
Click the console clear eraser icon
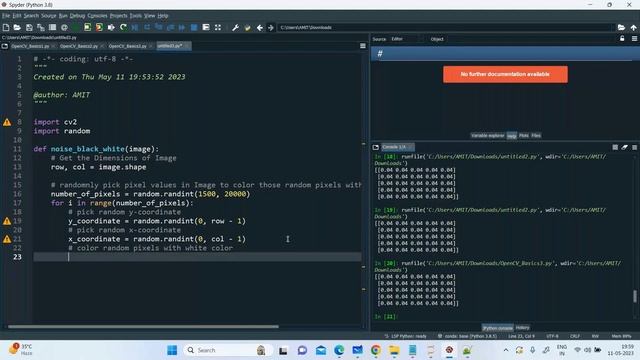click(625, 147)
